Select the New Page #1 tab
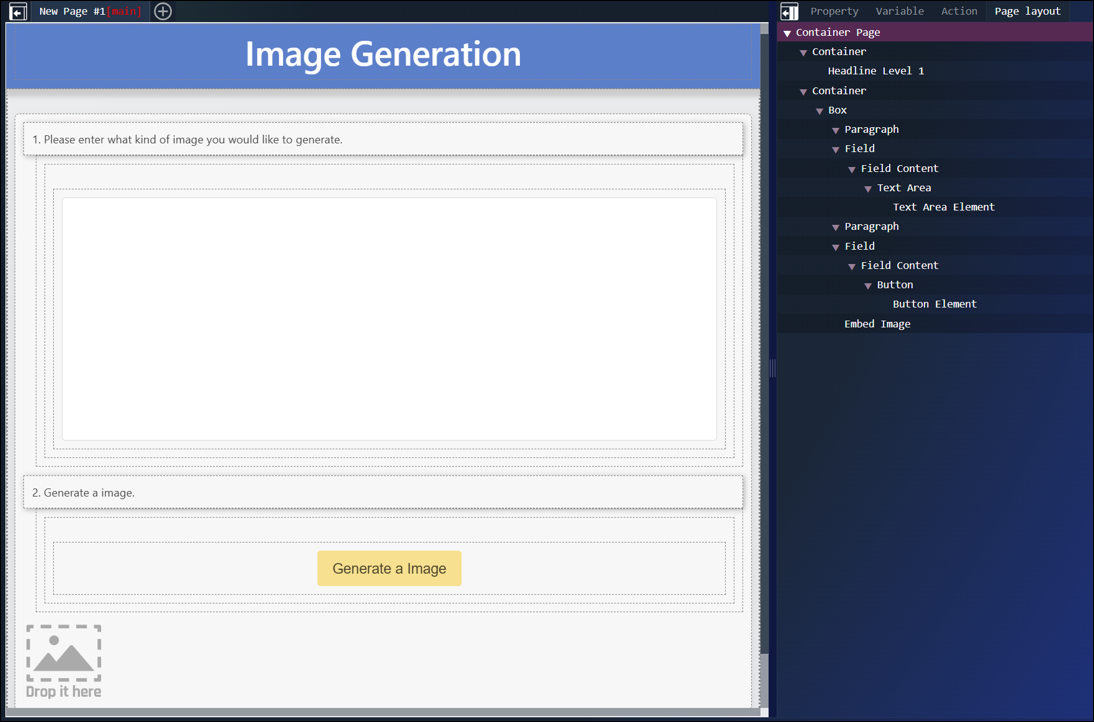 89,11
